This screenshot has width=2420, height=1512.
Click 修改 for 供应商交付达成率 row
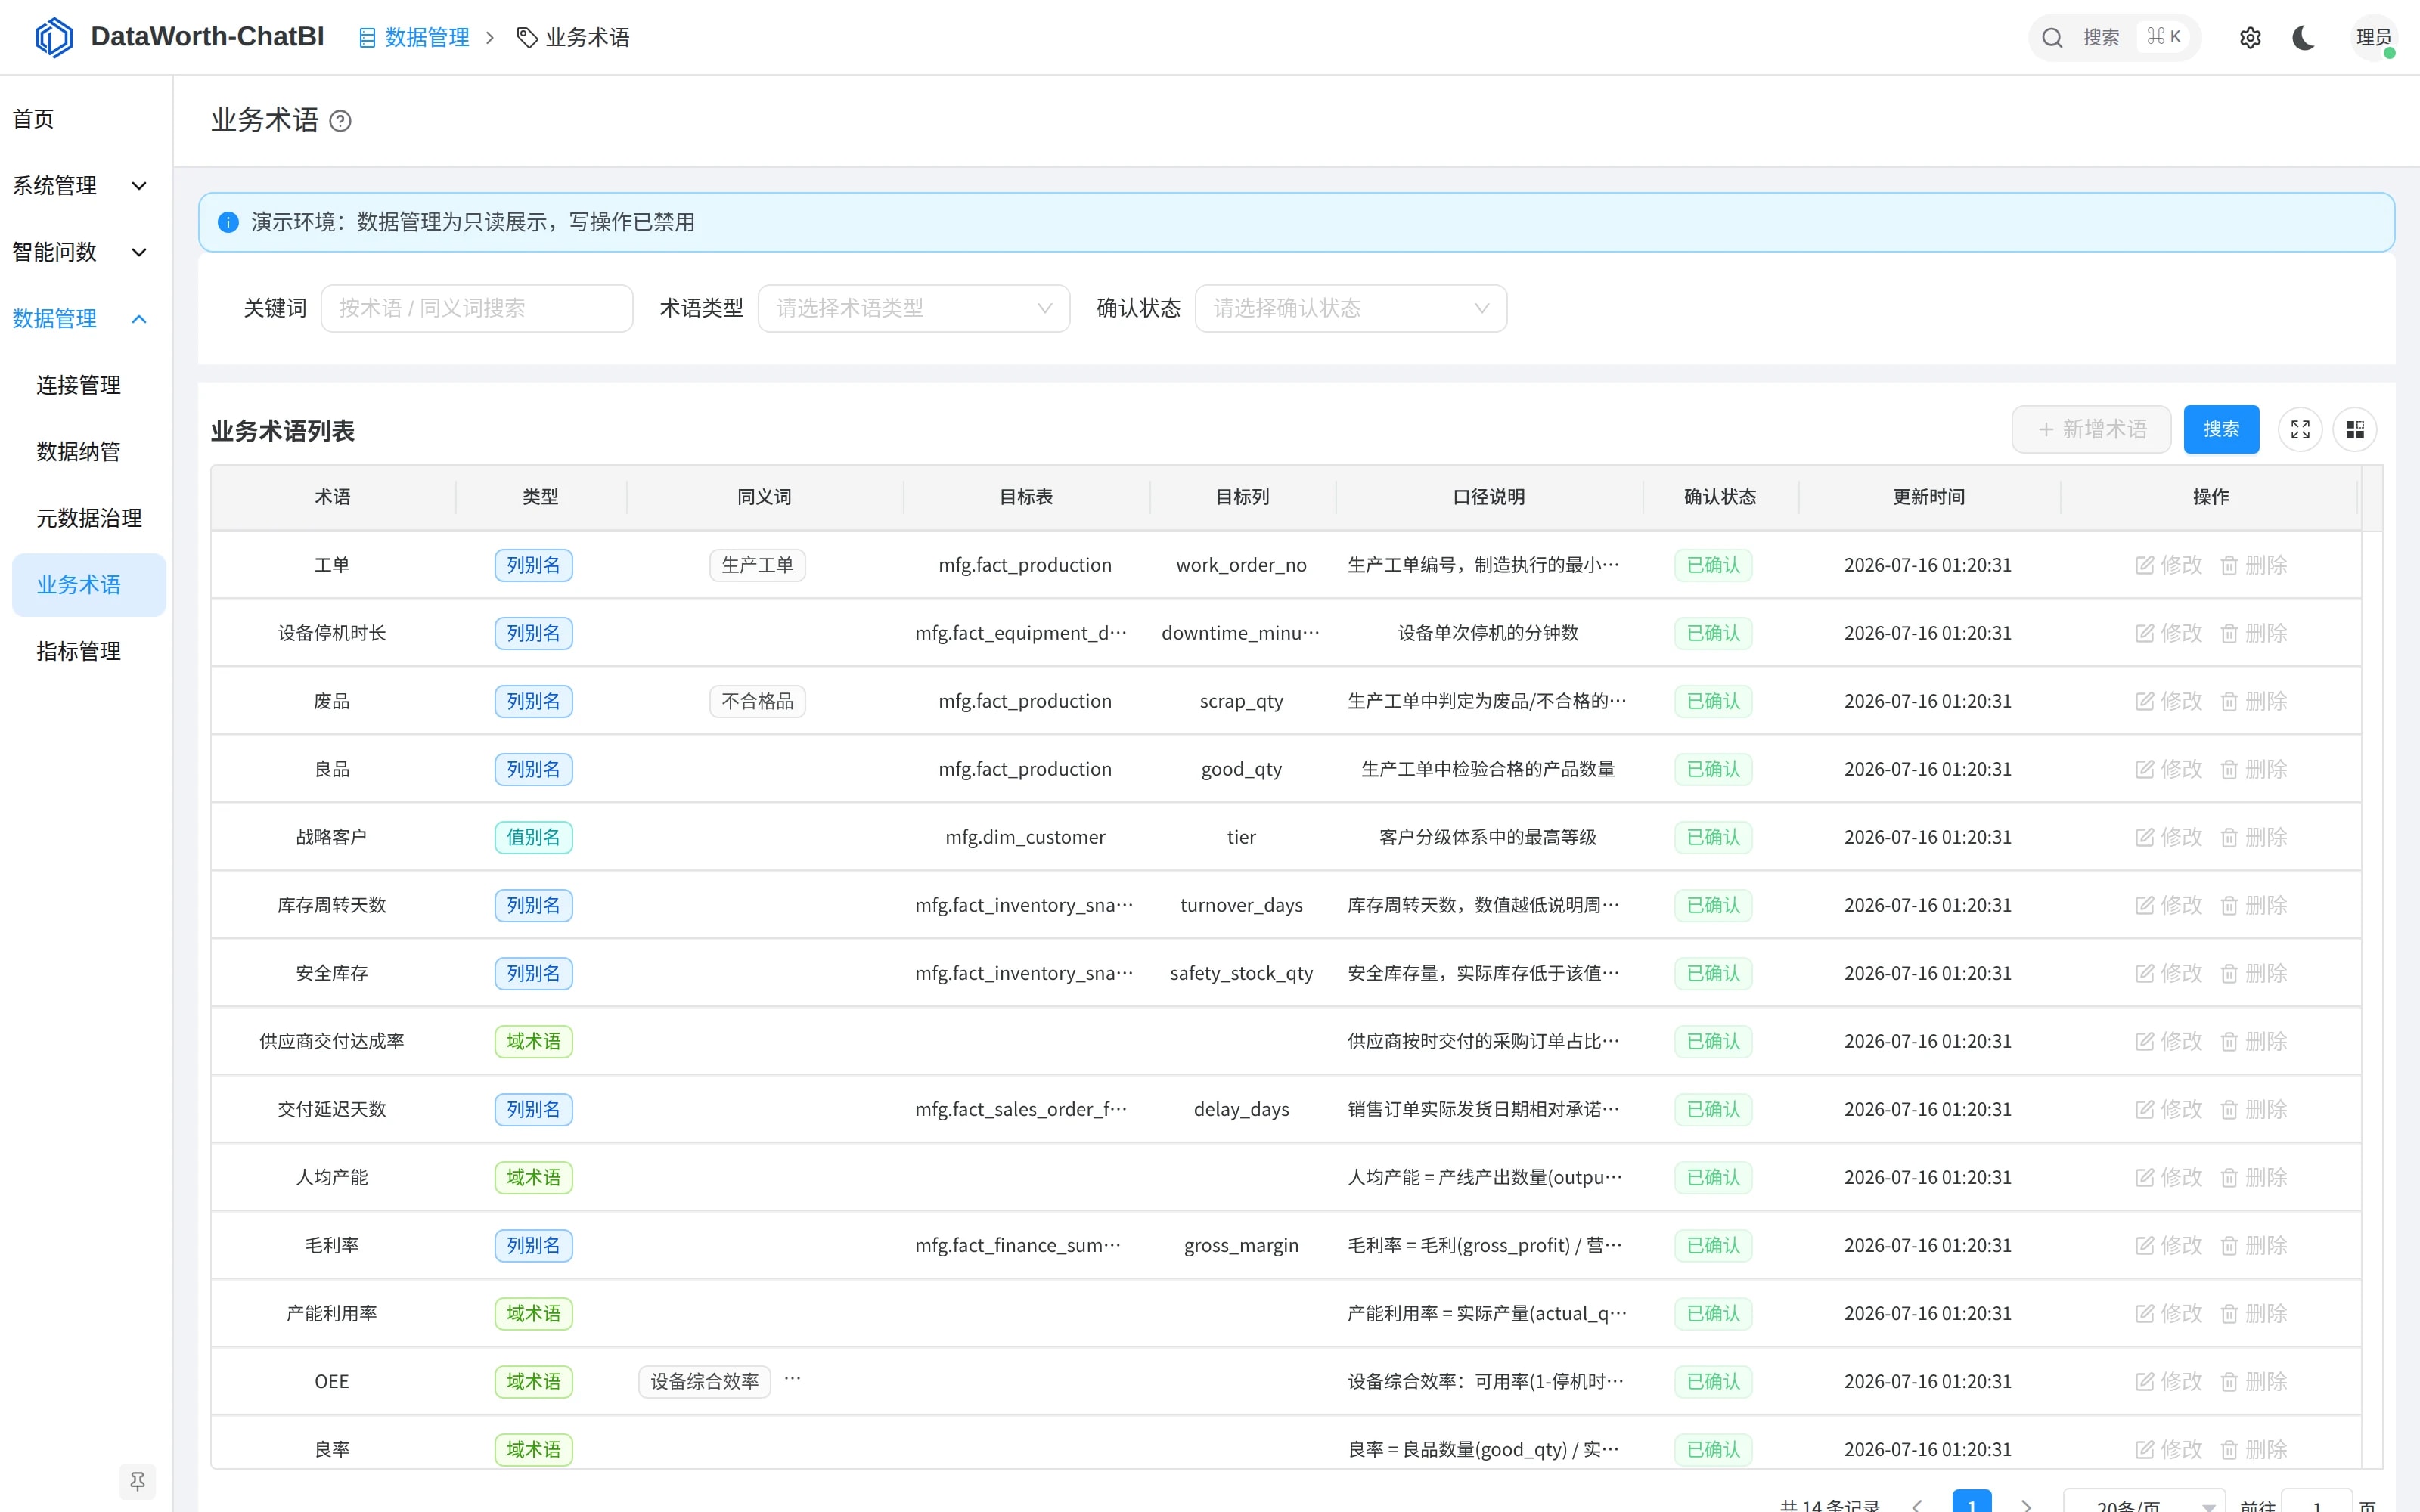[2168, 1041]
